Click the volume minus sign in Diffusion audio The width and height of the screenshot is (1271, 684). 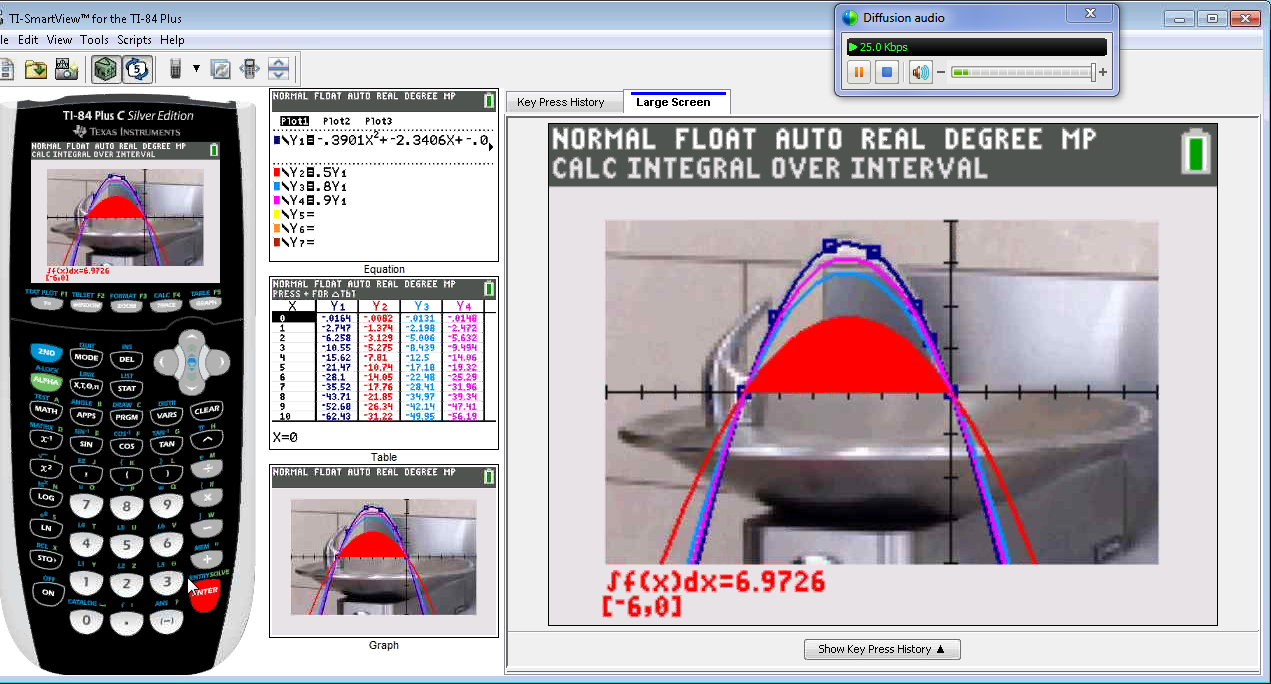(x=941, y=72)
